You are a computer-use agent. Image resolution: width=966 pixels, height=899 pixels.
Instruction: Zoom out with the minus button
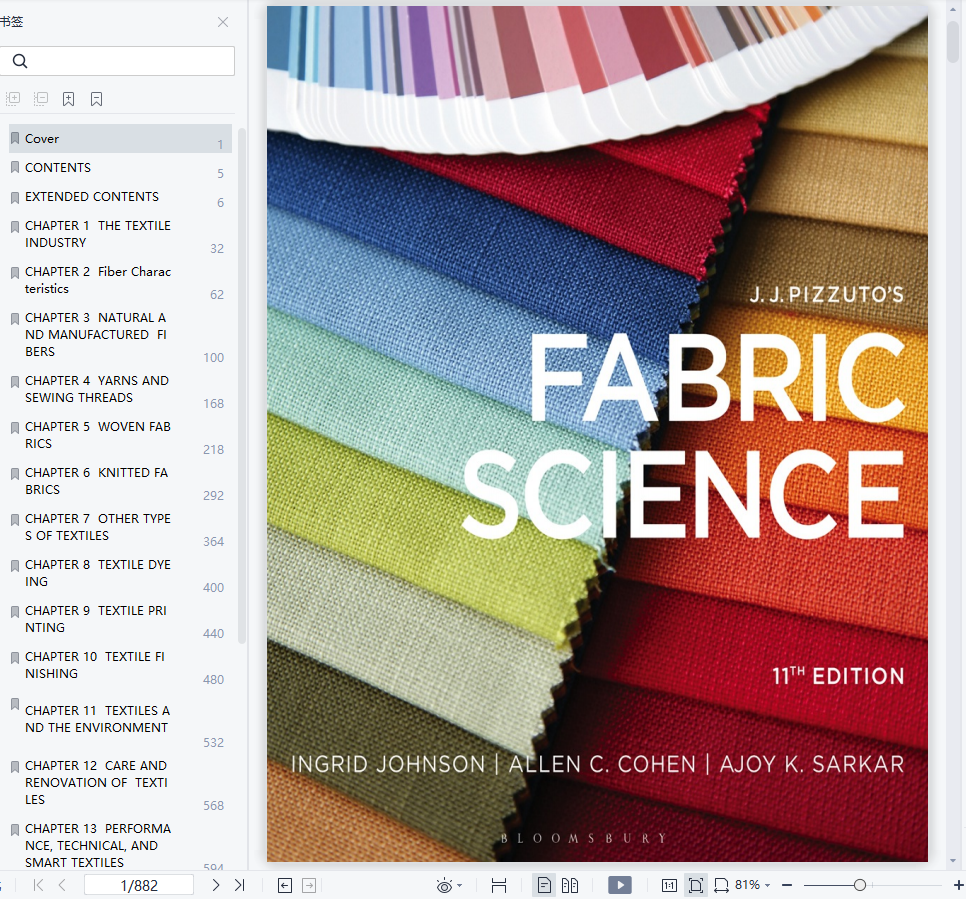coord(787,885)
